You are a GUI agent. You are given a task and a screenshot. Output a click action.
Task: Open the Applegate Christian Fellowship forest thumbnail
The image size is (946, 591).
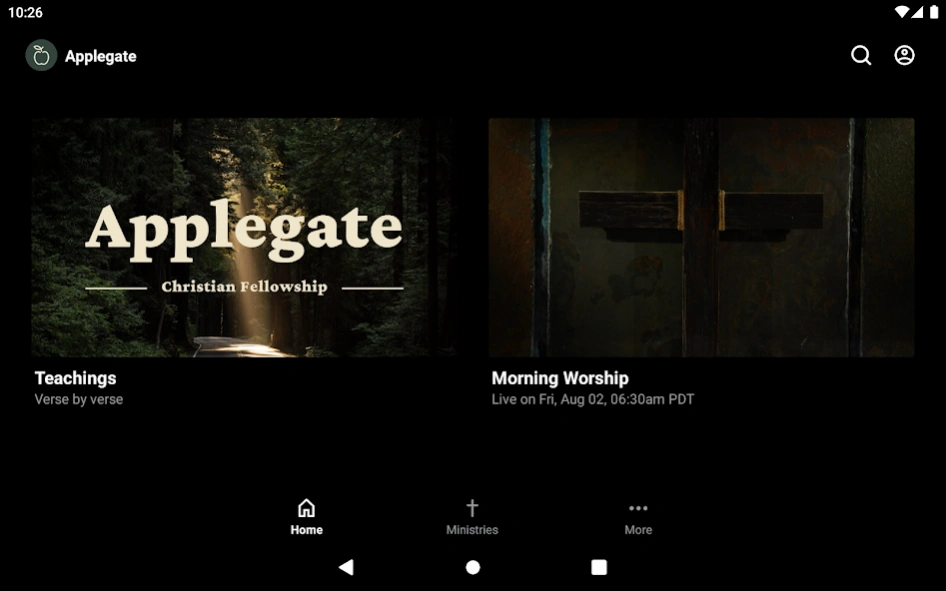click(244, 237)
